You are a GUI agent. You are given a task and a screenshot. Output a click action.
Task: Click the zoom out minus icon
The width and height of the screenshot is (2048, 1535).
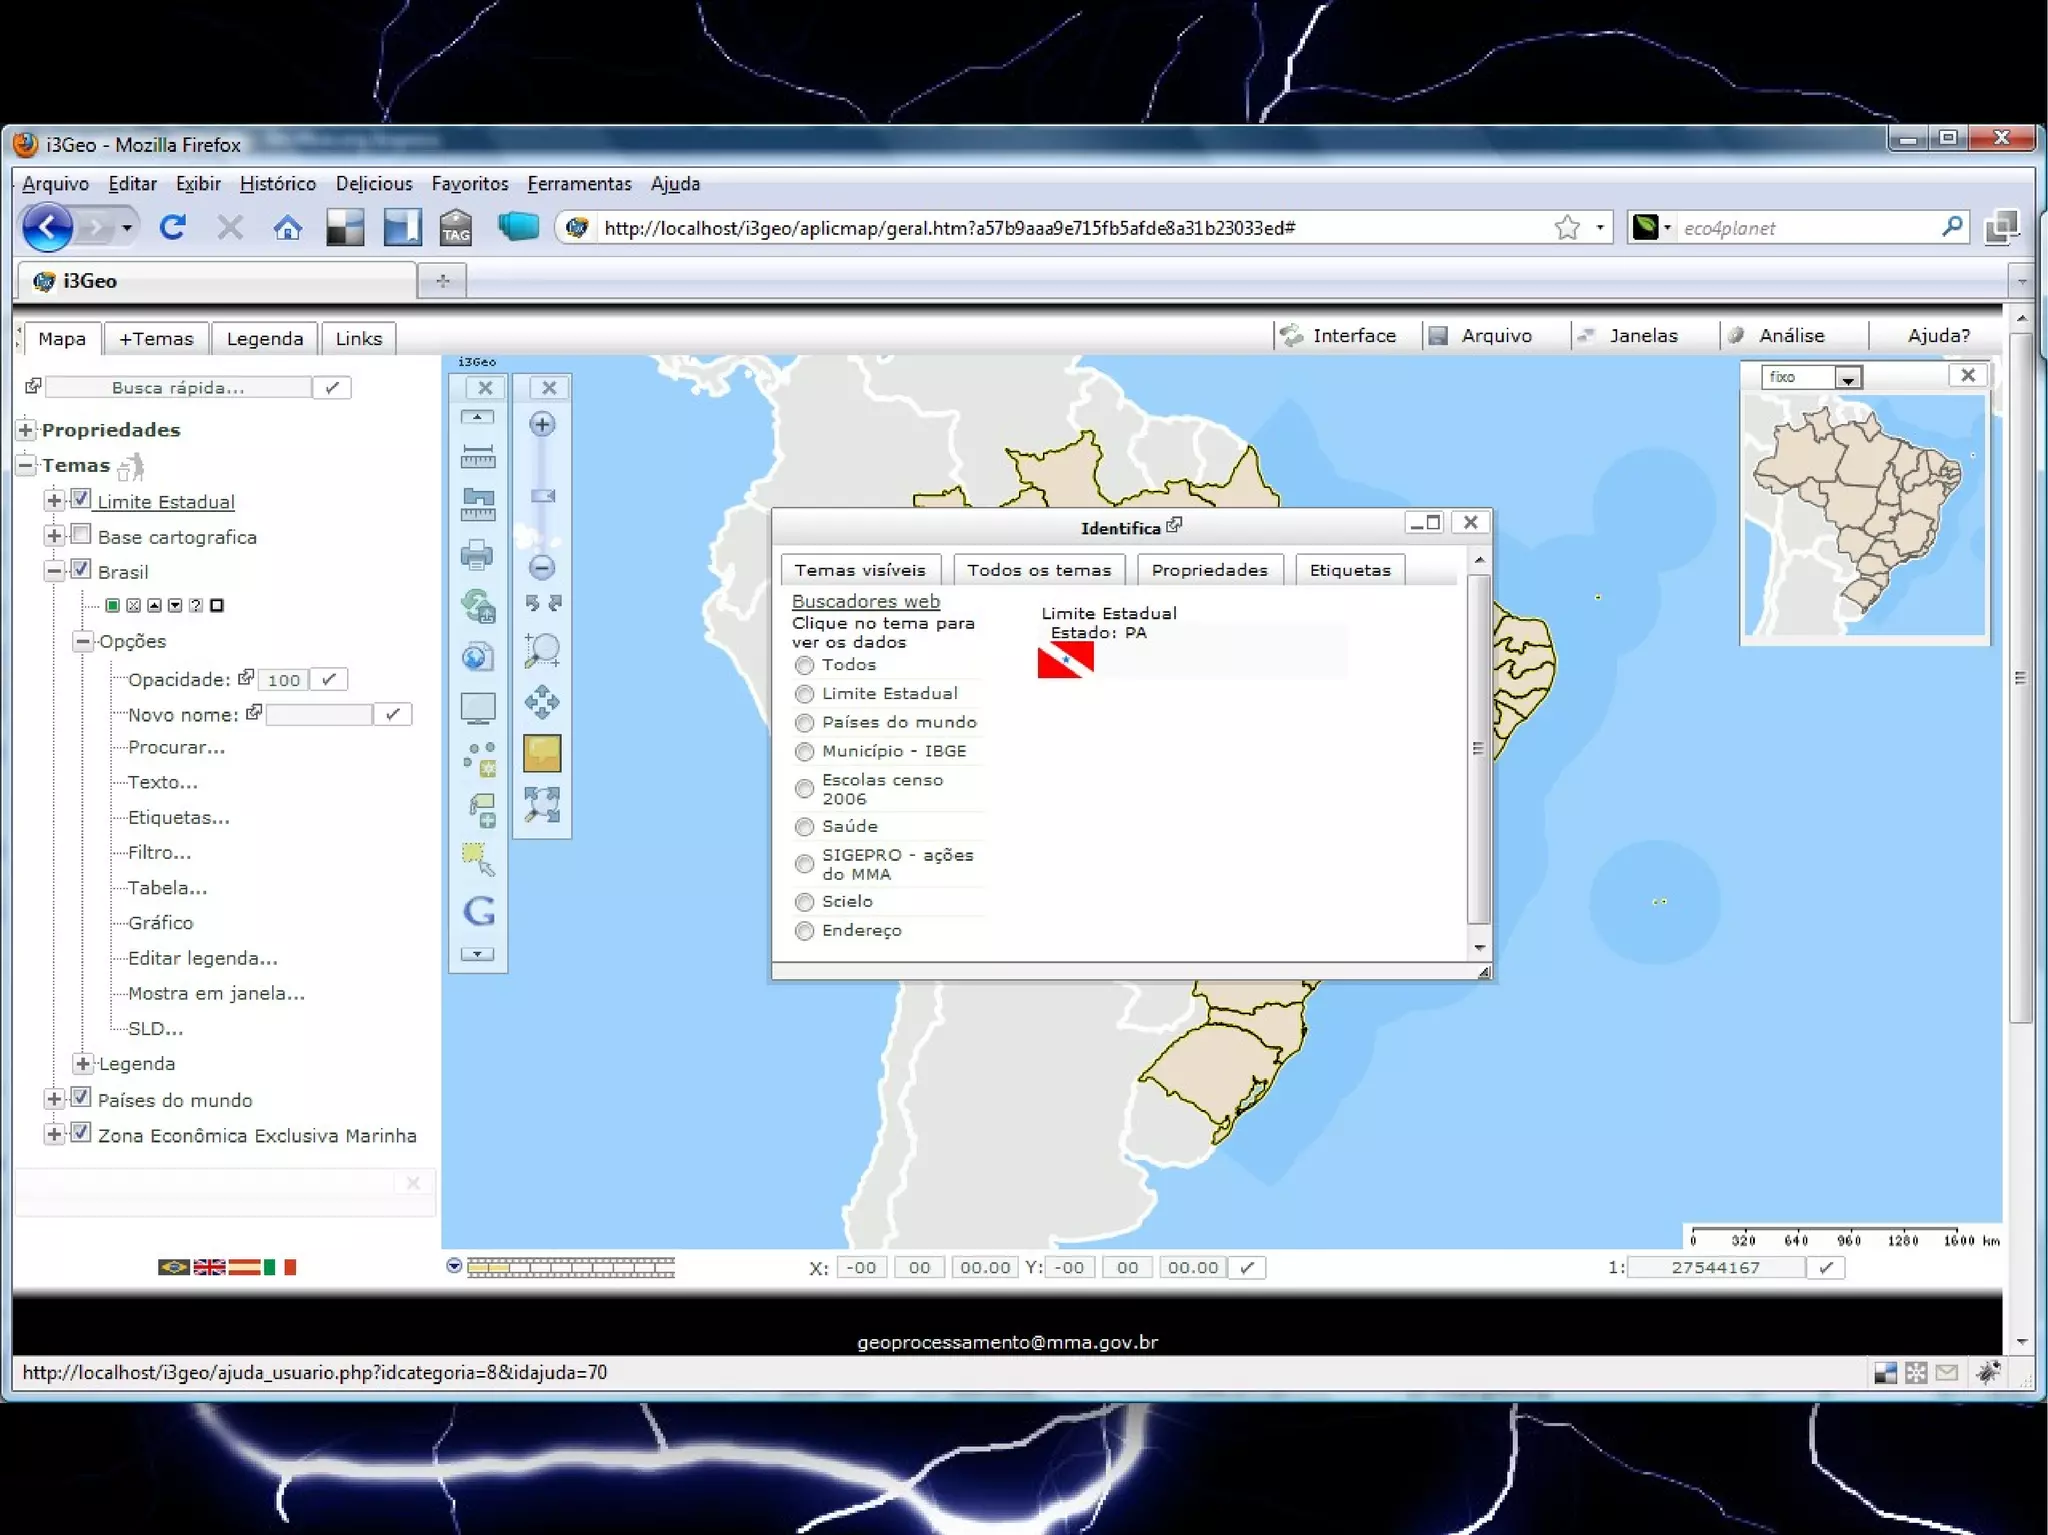(542, 568)
